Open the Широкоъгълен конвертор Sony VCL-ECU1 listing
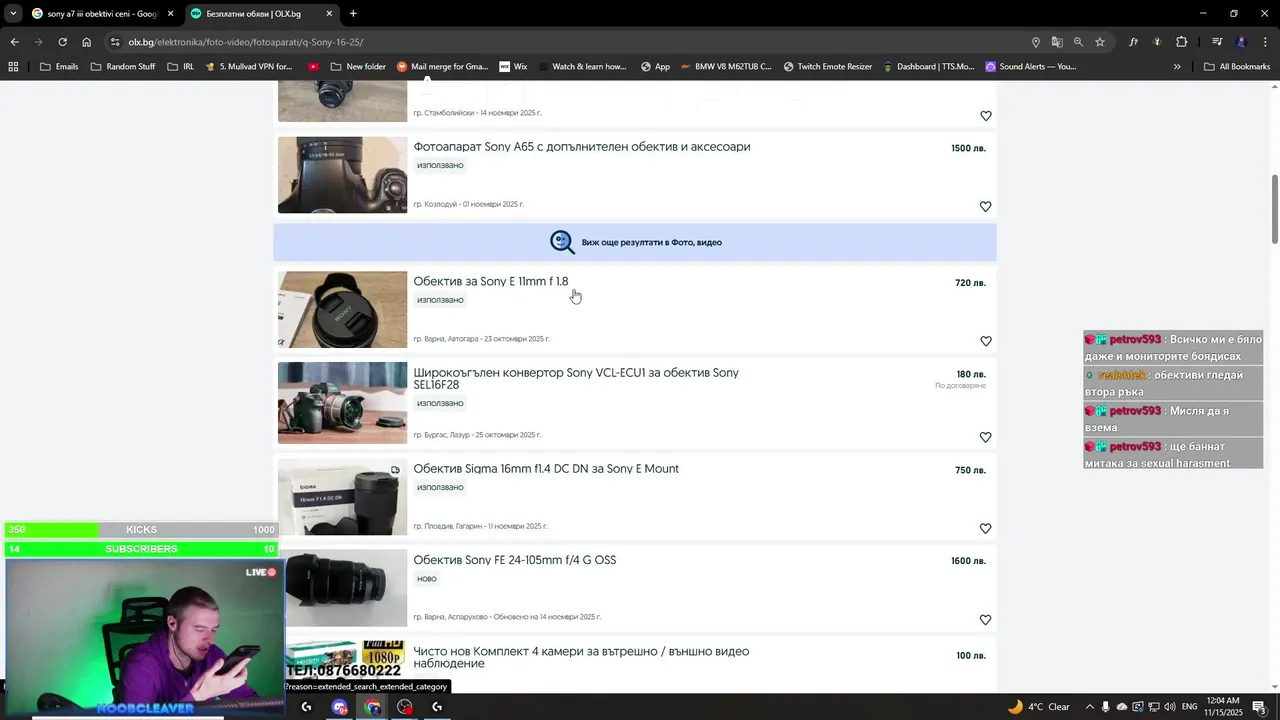 (576, 379)
